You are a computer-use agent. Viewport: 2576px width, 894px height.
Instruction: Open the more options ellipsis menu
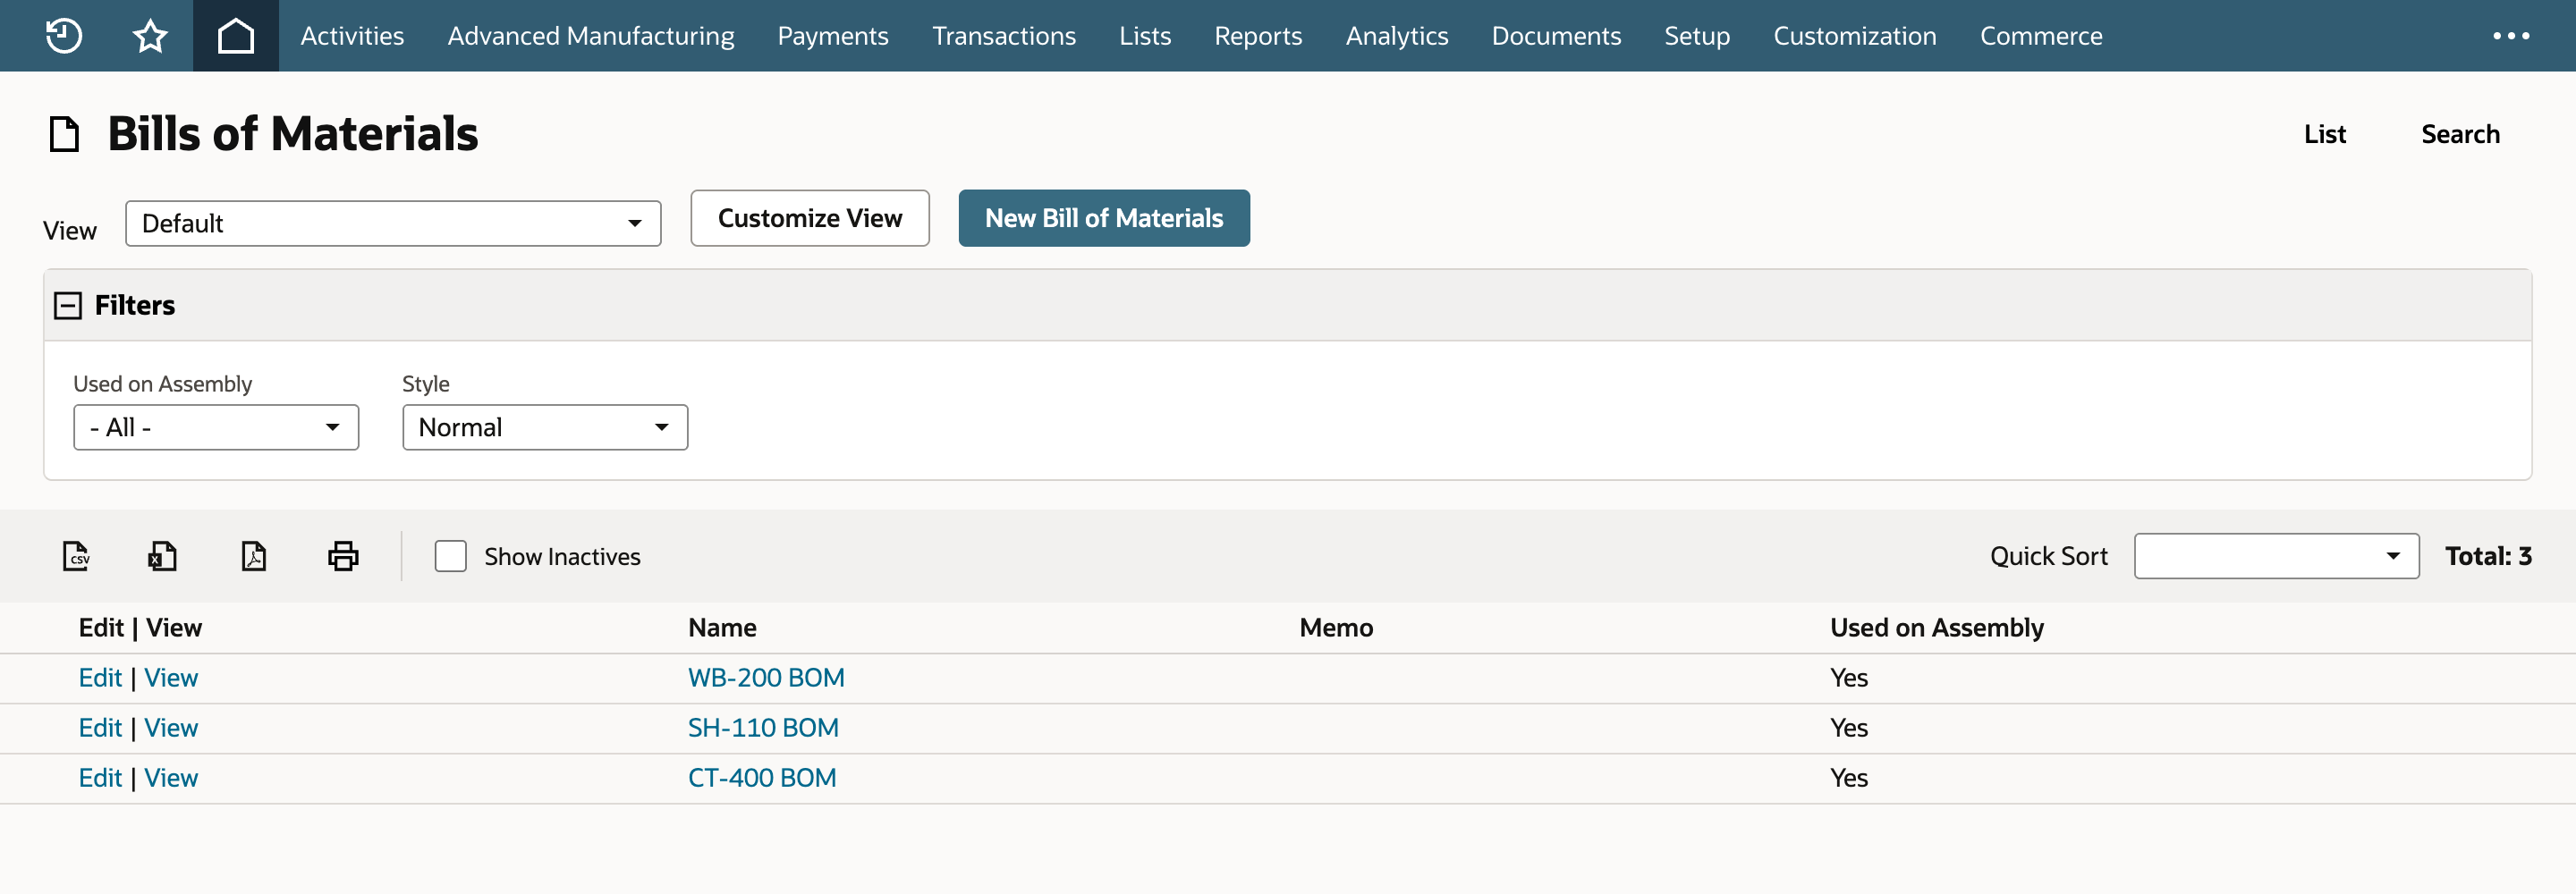click(x=2511, y=36)
